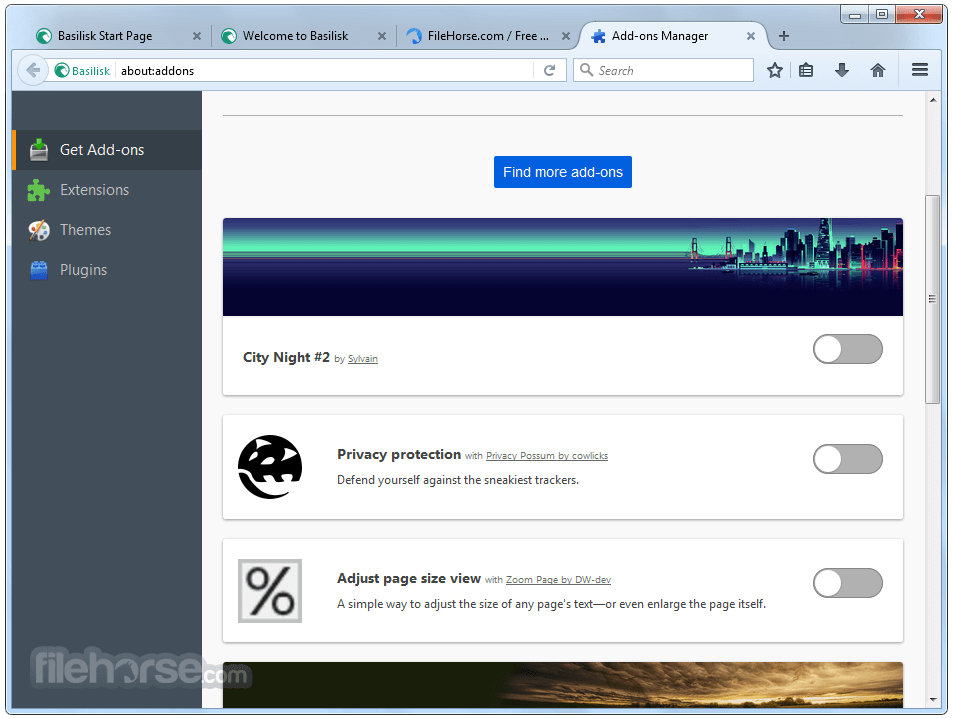Screen dimensions: 953x719
Task: Open the Zoom Page by DW-dev link
Action: click(x=559, y=580)
